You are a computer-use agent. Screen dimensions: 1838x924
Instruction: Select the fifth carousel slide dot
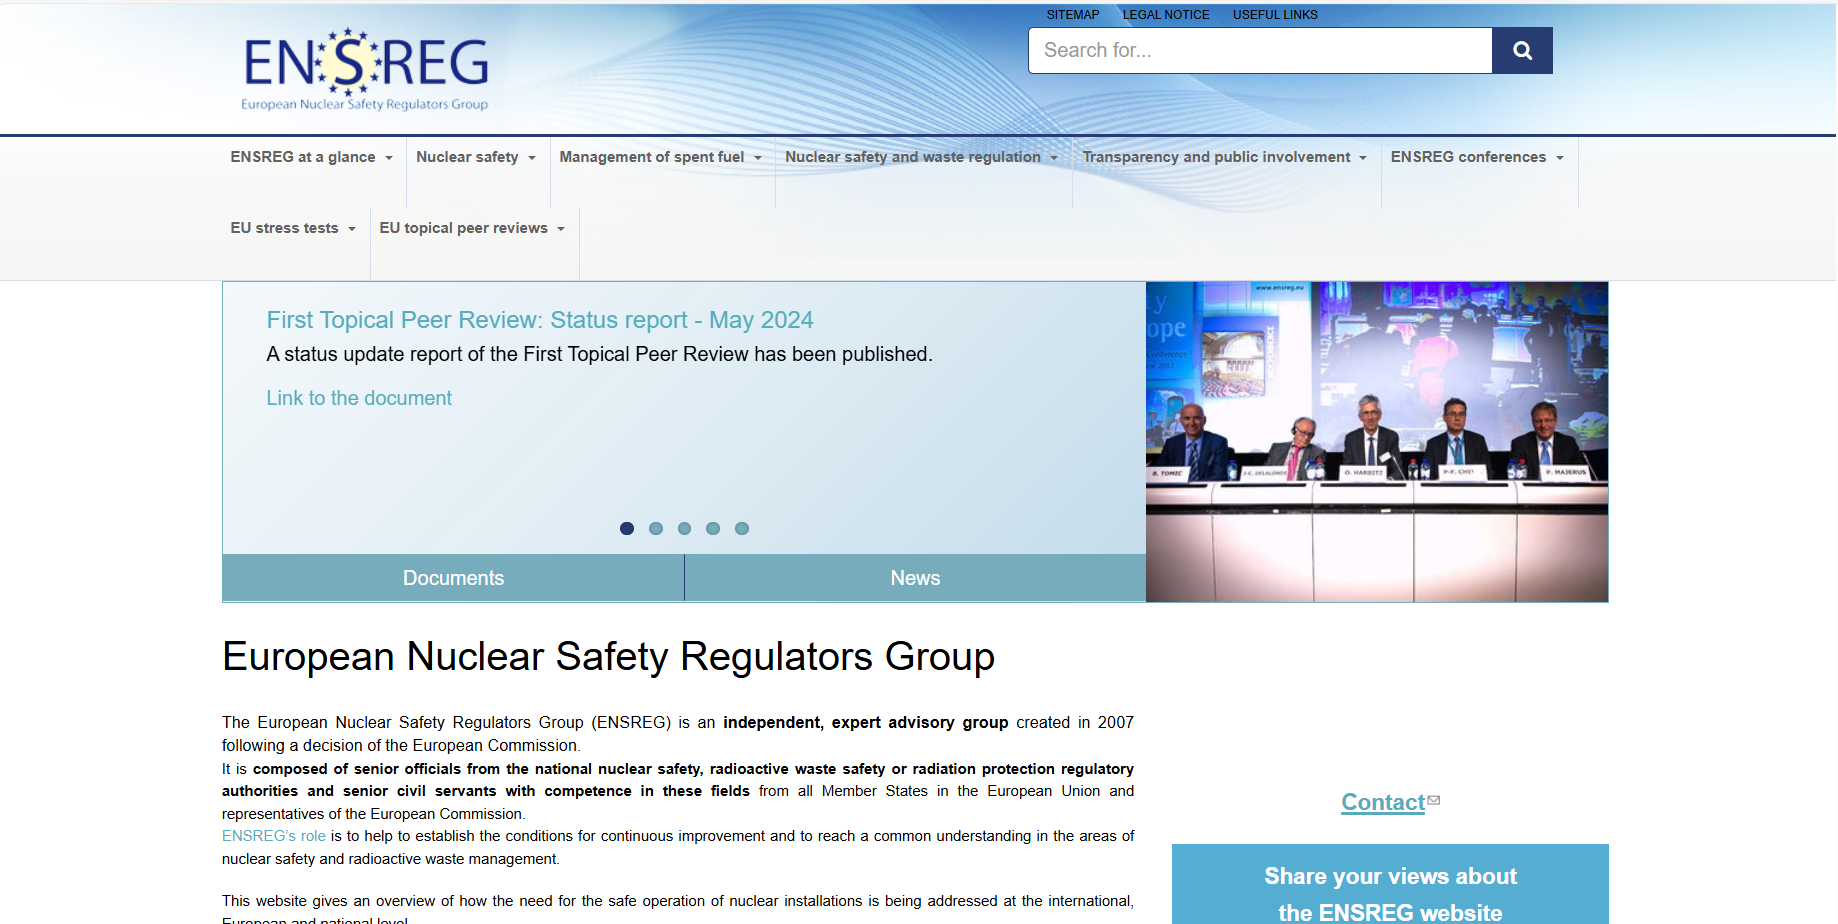pyautogui.click(x=742, y=528)
